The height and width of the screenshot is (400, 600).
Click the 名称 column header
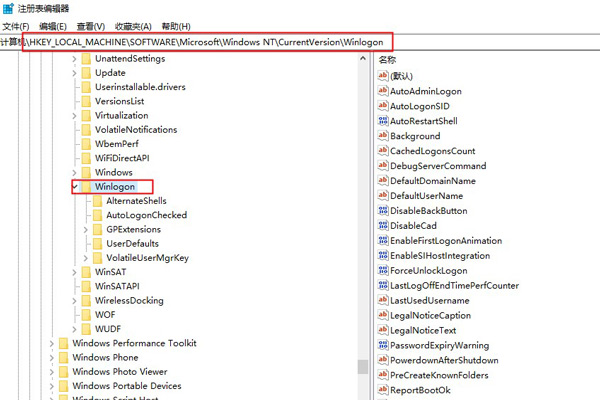(x=387, y=60)
